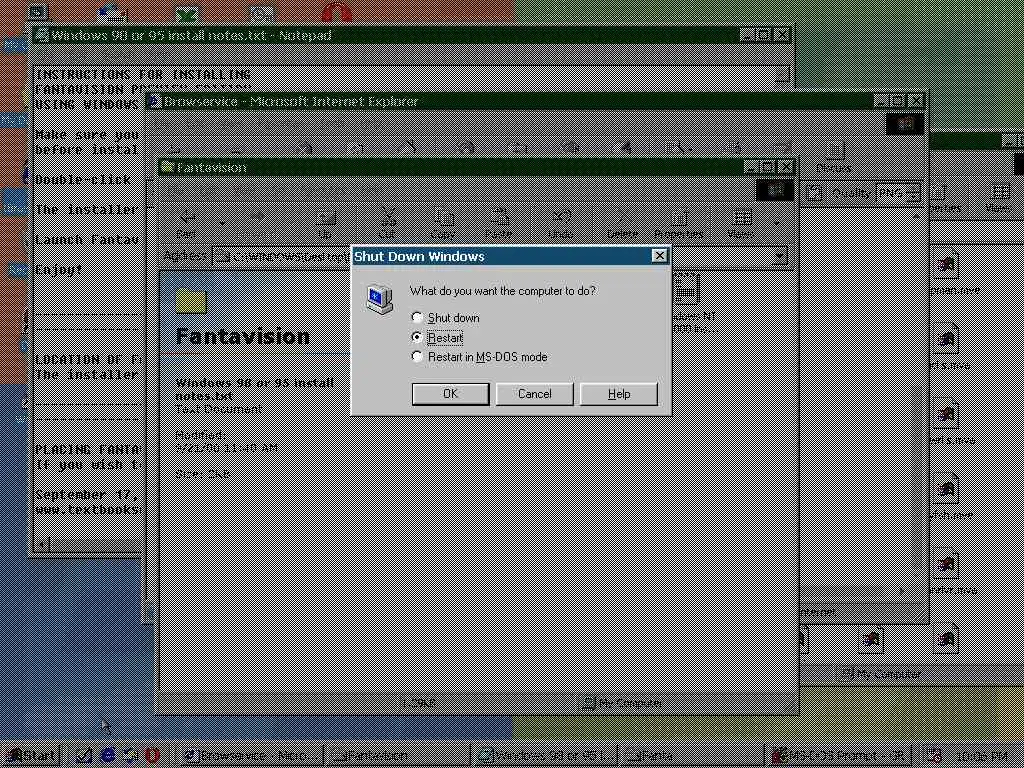Switch to 'Windows 98 or 95 I...' taskbar button
The height and width of the screenshot is (768, 1024).
click(x=546, y=756)
